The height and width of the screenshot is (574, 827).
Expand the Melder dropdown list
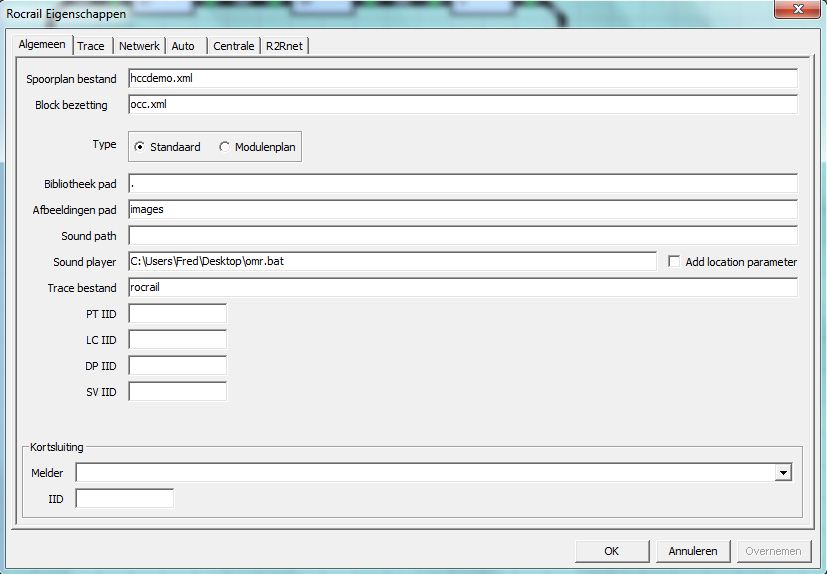point(783,473)
